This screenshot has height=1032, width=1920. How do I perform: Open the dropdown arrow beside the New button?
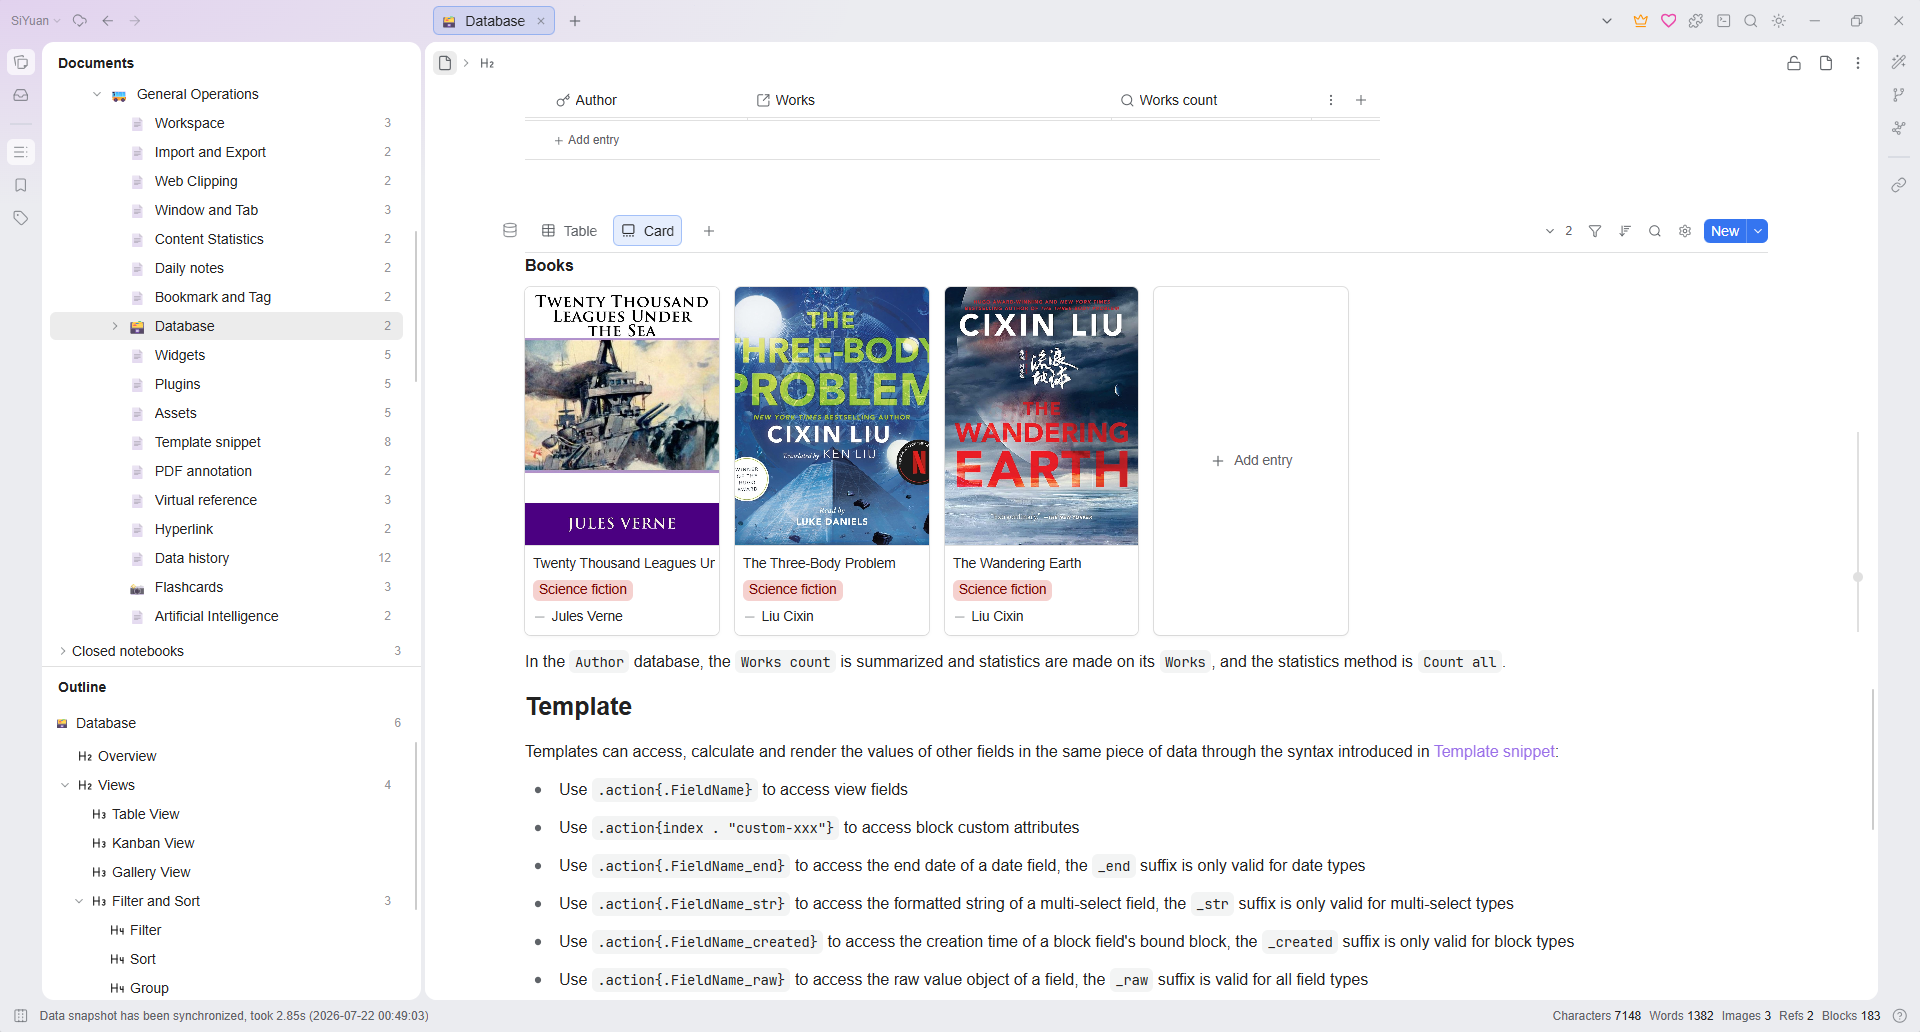pos(1758,231)
